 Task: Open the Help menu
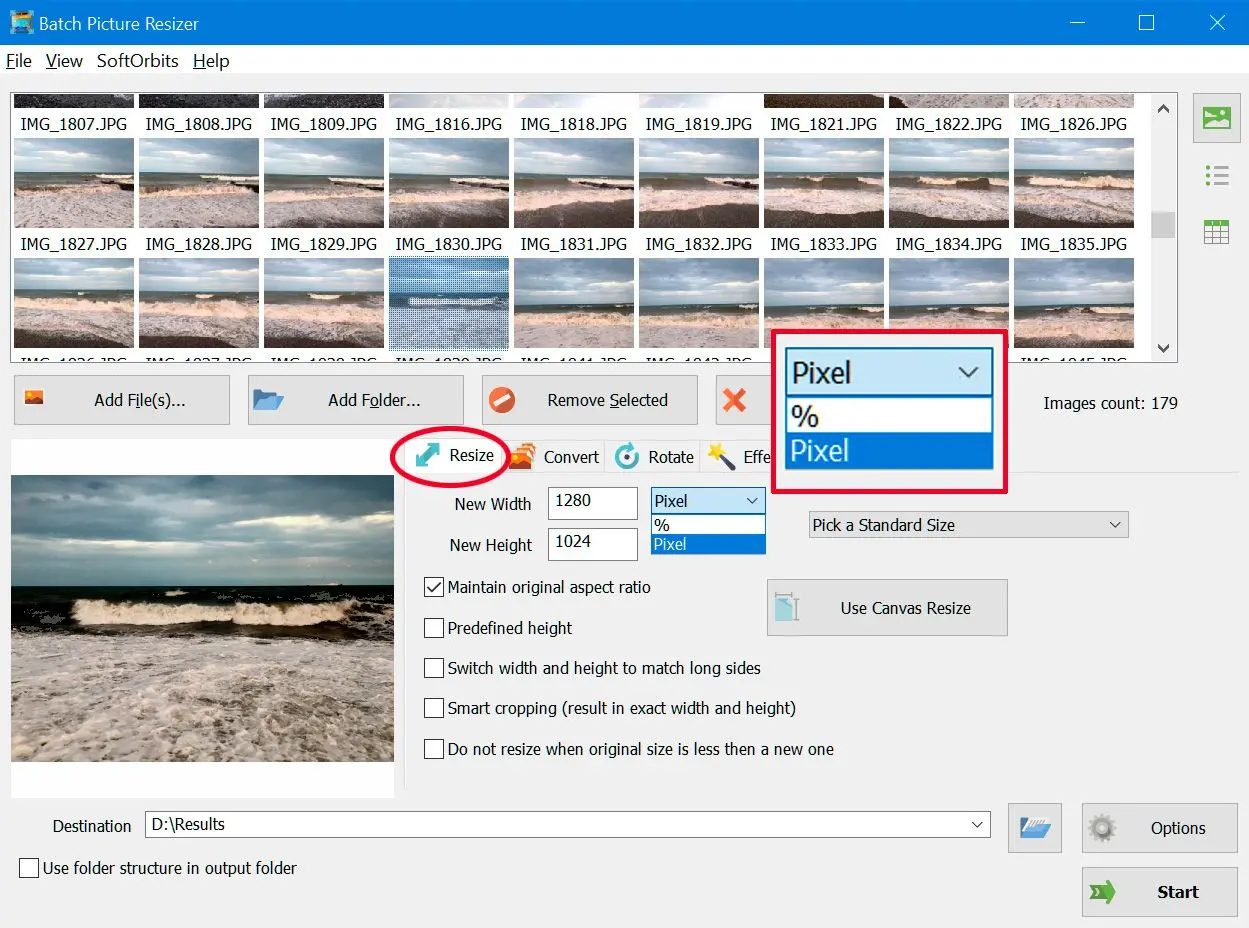click(211, 61)
